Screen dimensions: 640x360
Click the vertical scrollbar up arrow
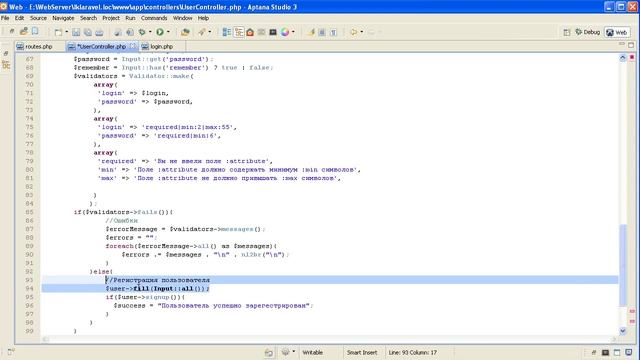pos(622,58)
